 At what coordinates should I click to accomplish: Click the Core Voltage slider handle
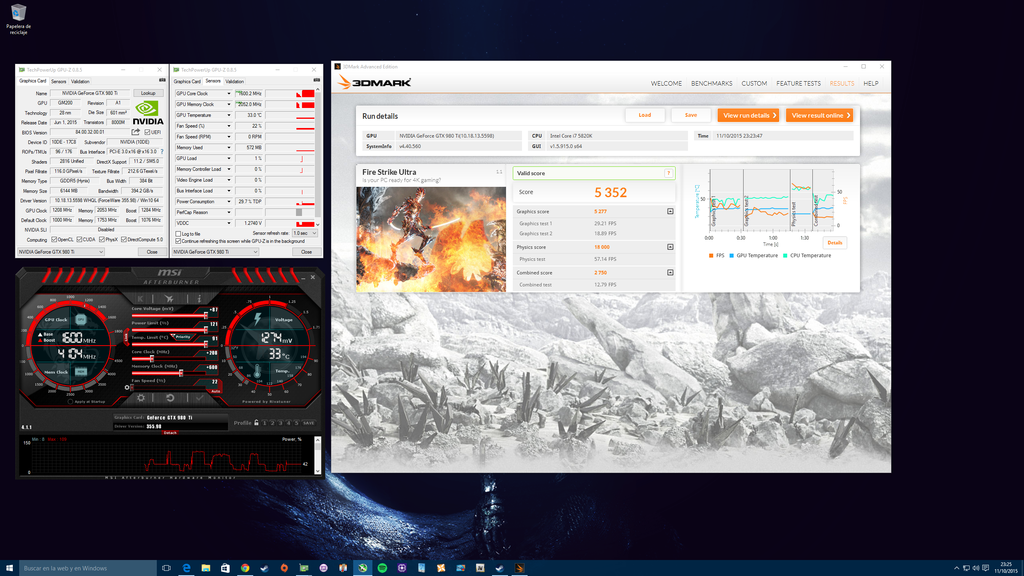click(206, 315)
